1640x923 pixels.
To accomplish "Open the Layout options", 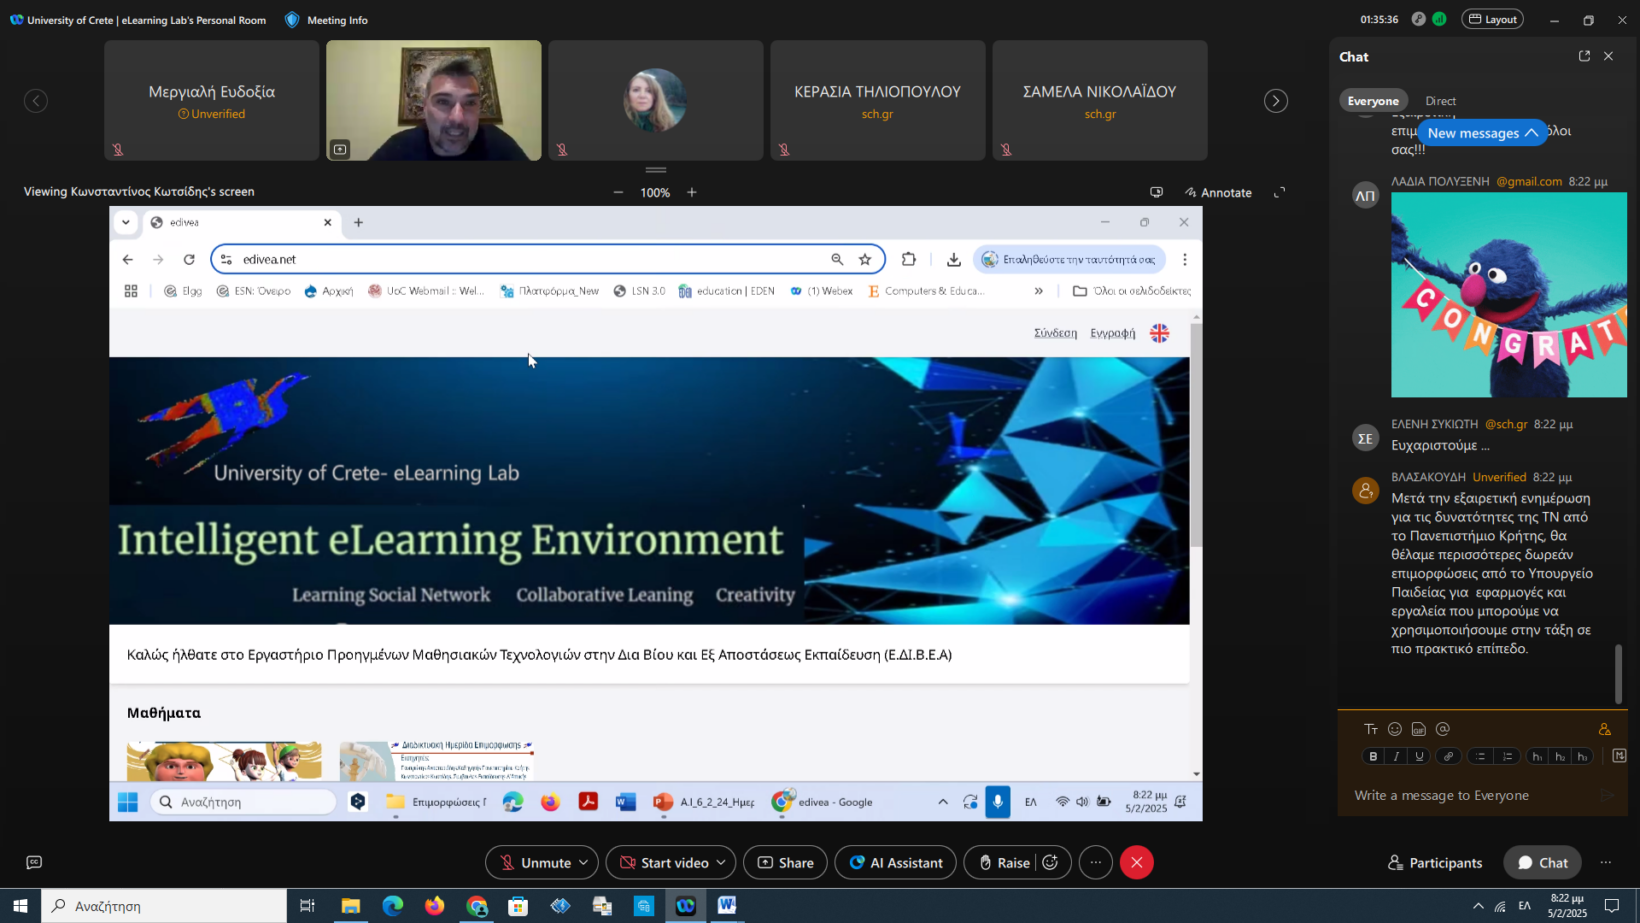I will pos(1492,19).
